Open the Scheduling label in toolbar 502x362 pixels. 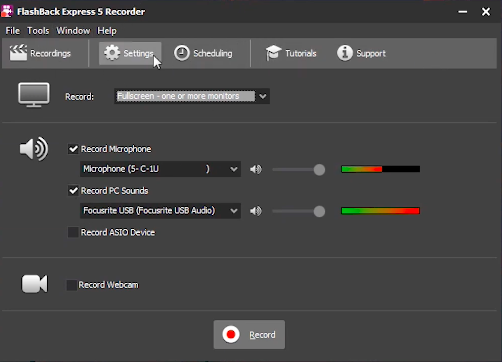coord(213,53)
